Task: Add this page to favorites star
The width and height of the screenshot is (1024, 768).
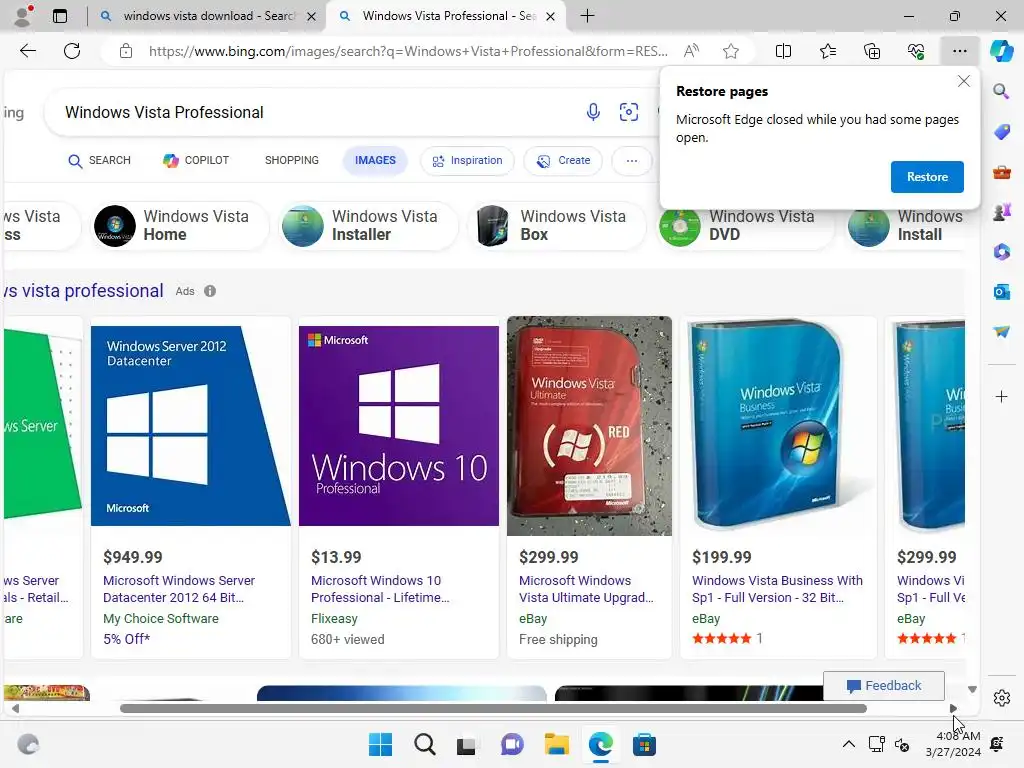Action: pyautogui.click(x=731, y=51)
